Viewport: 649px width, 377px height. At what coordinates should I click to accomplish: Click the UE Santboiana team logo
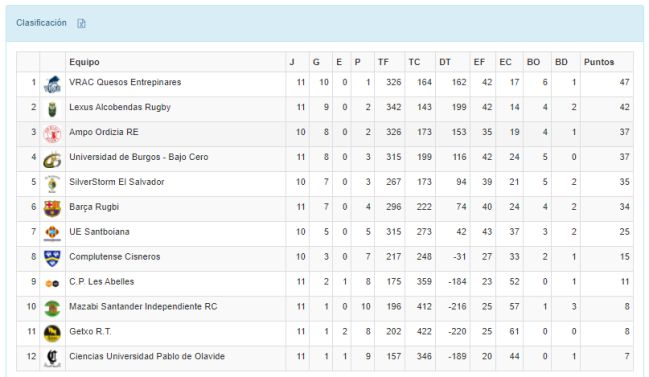click(x=52, y=234)
